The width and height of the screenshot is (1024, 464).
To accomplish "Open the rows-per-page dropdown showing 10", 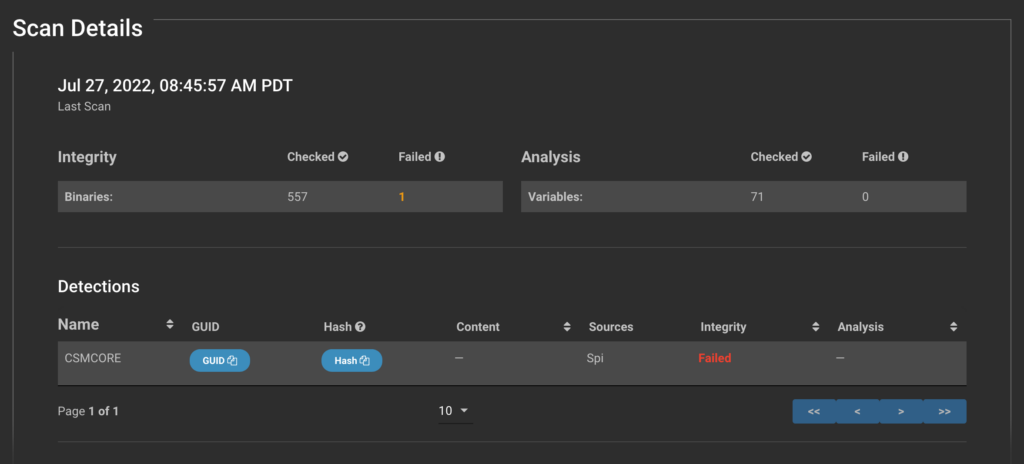I will [x=455, y=411].
